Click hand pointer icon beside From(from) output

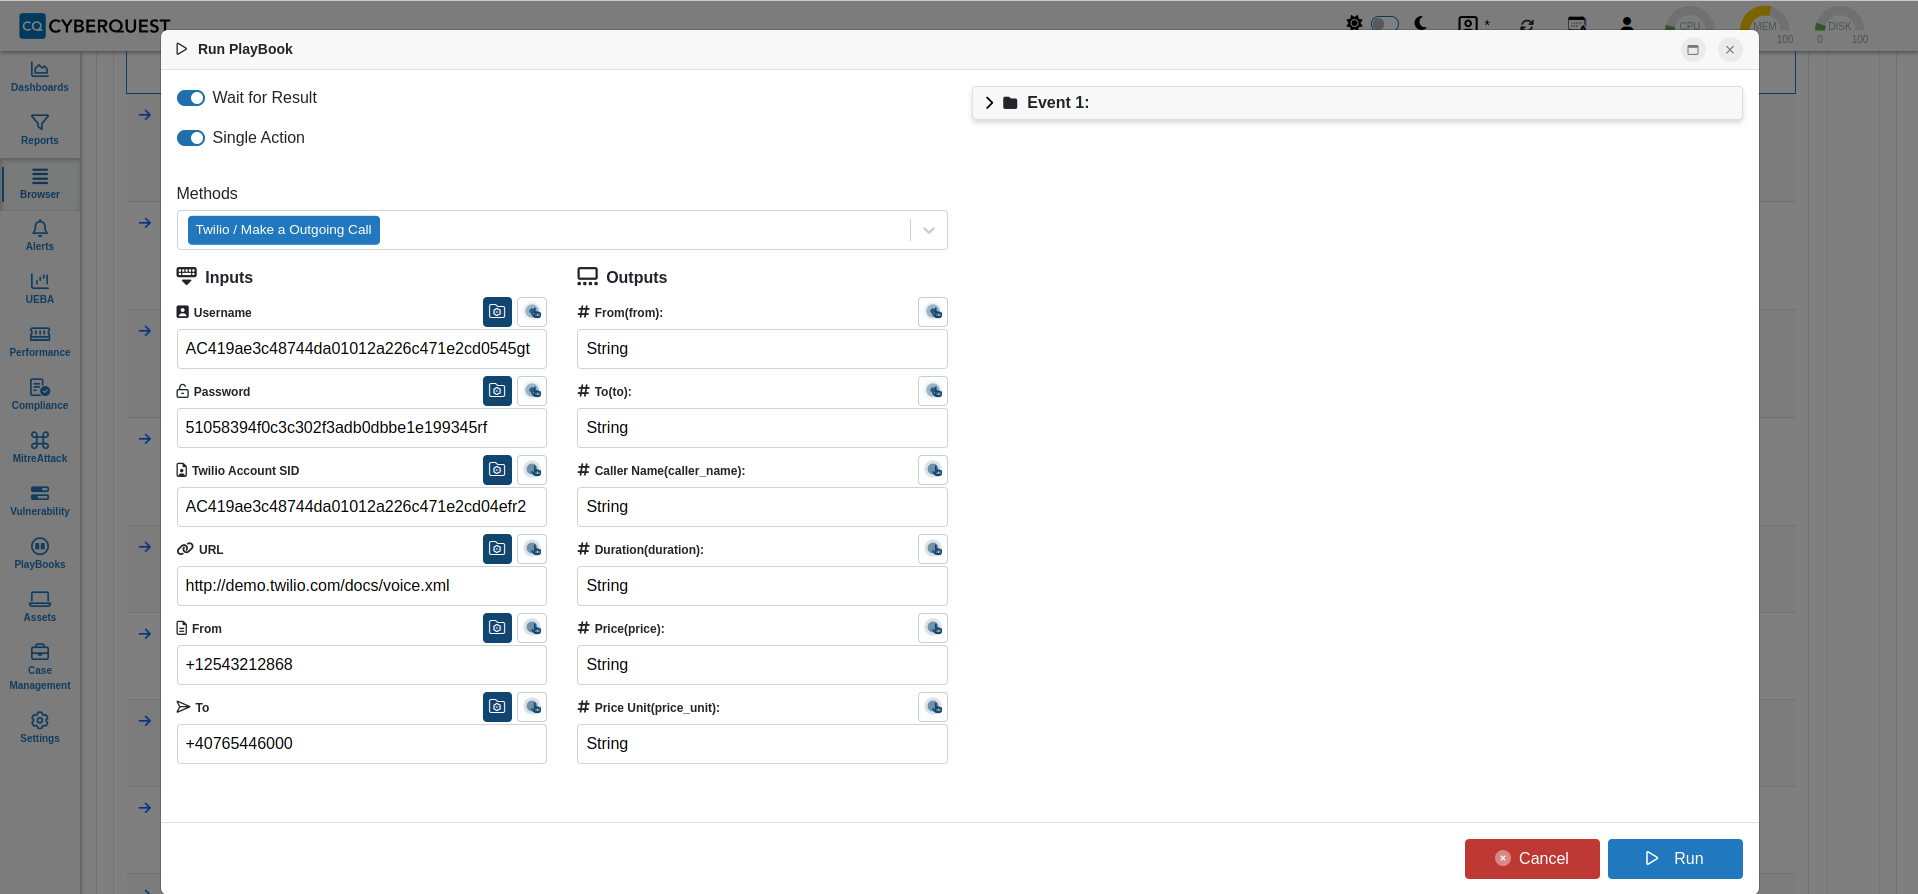(x=933, y=312)
